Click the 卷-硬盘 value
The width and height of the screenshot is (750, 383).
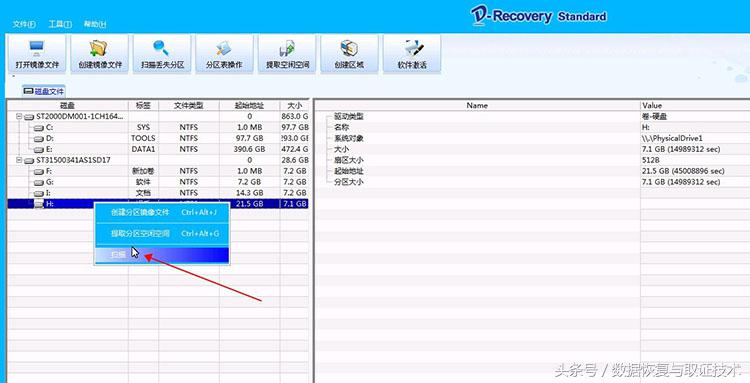655,117
